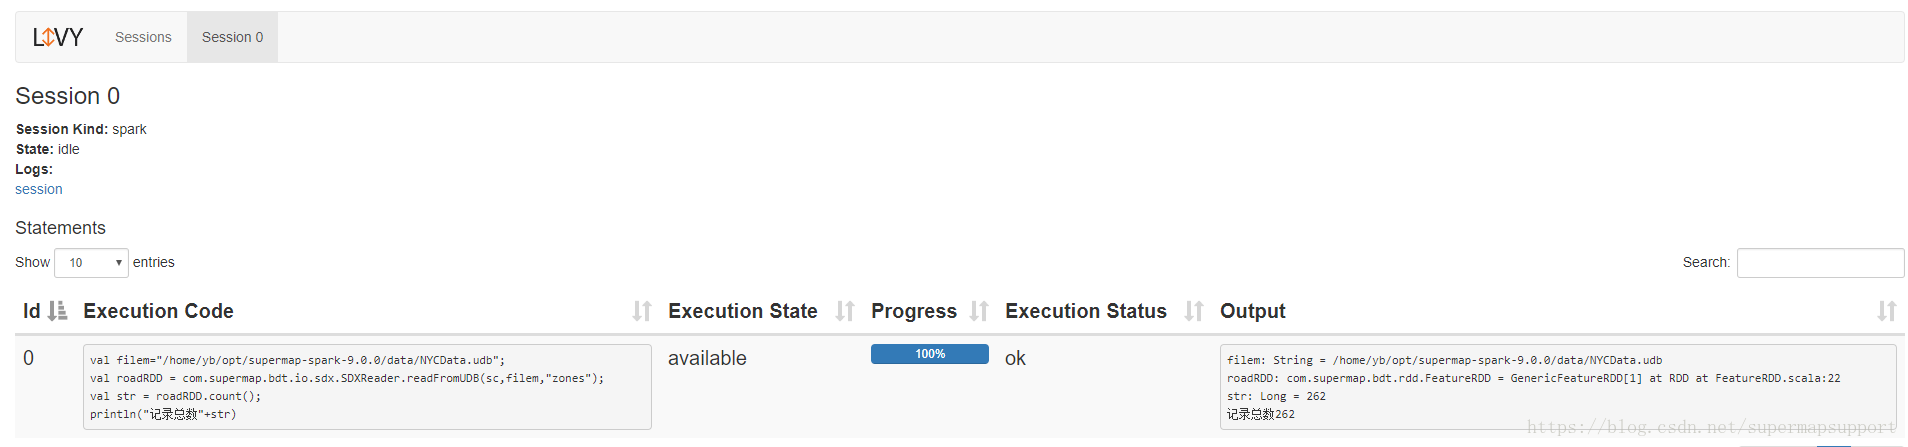Viewport: 1908px width, 447px height.
Task: Expand the Show entries dropdown
Action: (91, 263)
